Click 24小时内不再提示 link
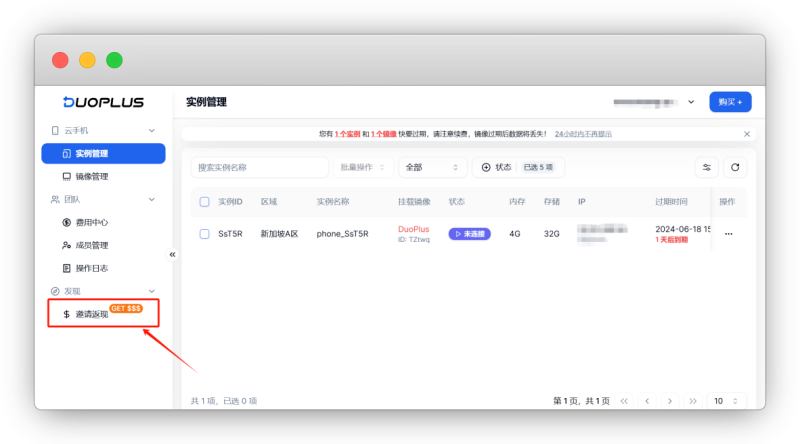Viewport: 800px width, 444px height. click(583, 134)
